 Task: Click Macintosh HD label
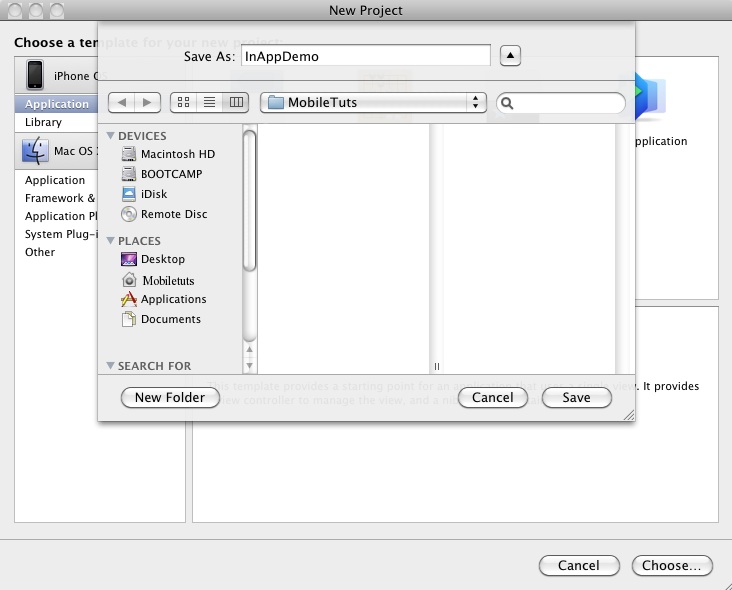point(178,154)
